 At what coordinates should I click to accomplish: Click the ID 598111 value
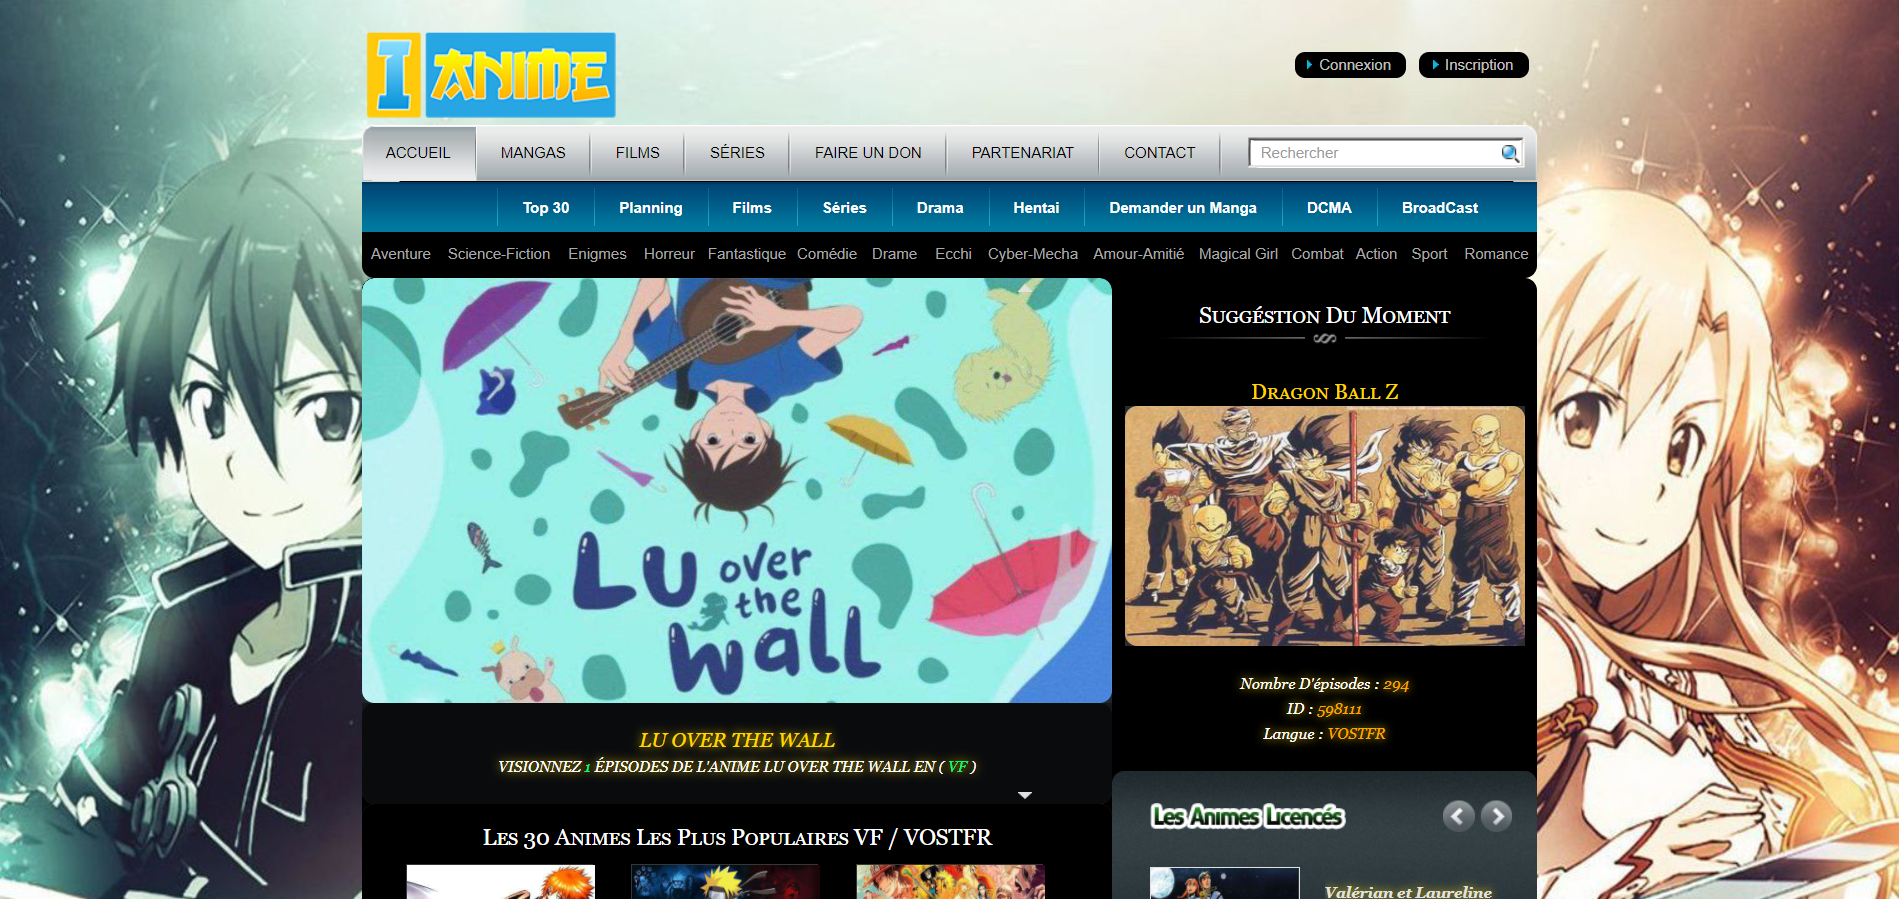pyautogui.click(x=1339, y=709)
